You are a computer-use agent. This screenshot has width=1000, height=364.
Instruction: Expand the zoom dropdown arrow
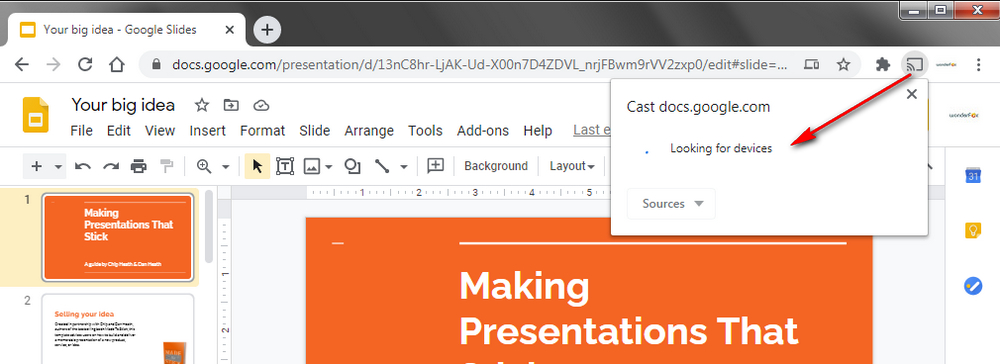225,167
